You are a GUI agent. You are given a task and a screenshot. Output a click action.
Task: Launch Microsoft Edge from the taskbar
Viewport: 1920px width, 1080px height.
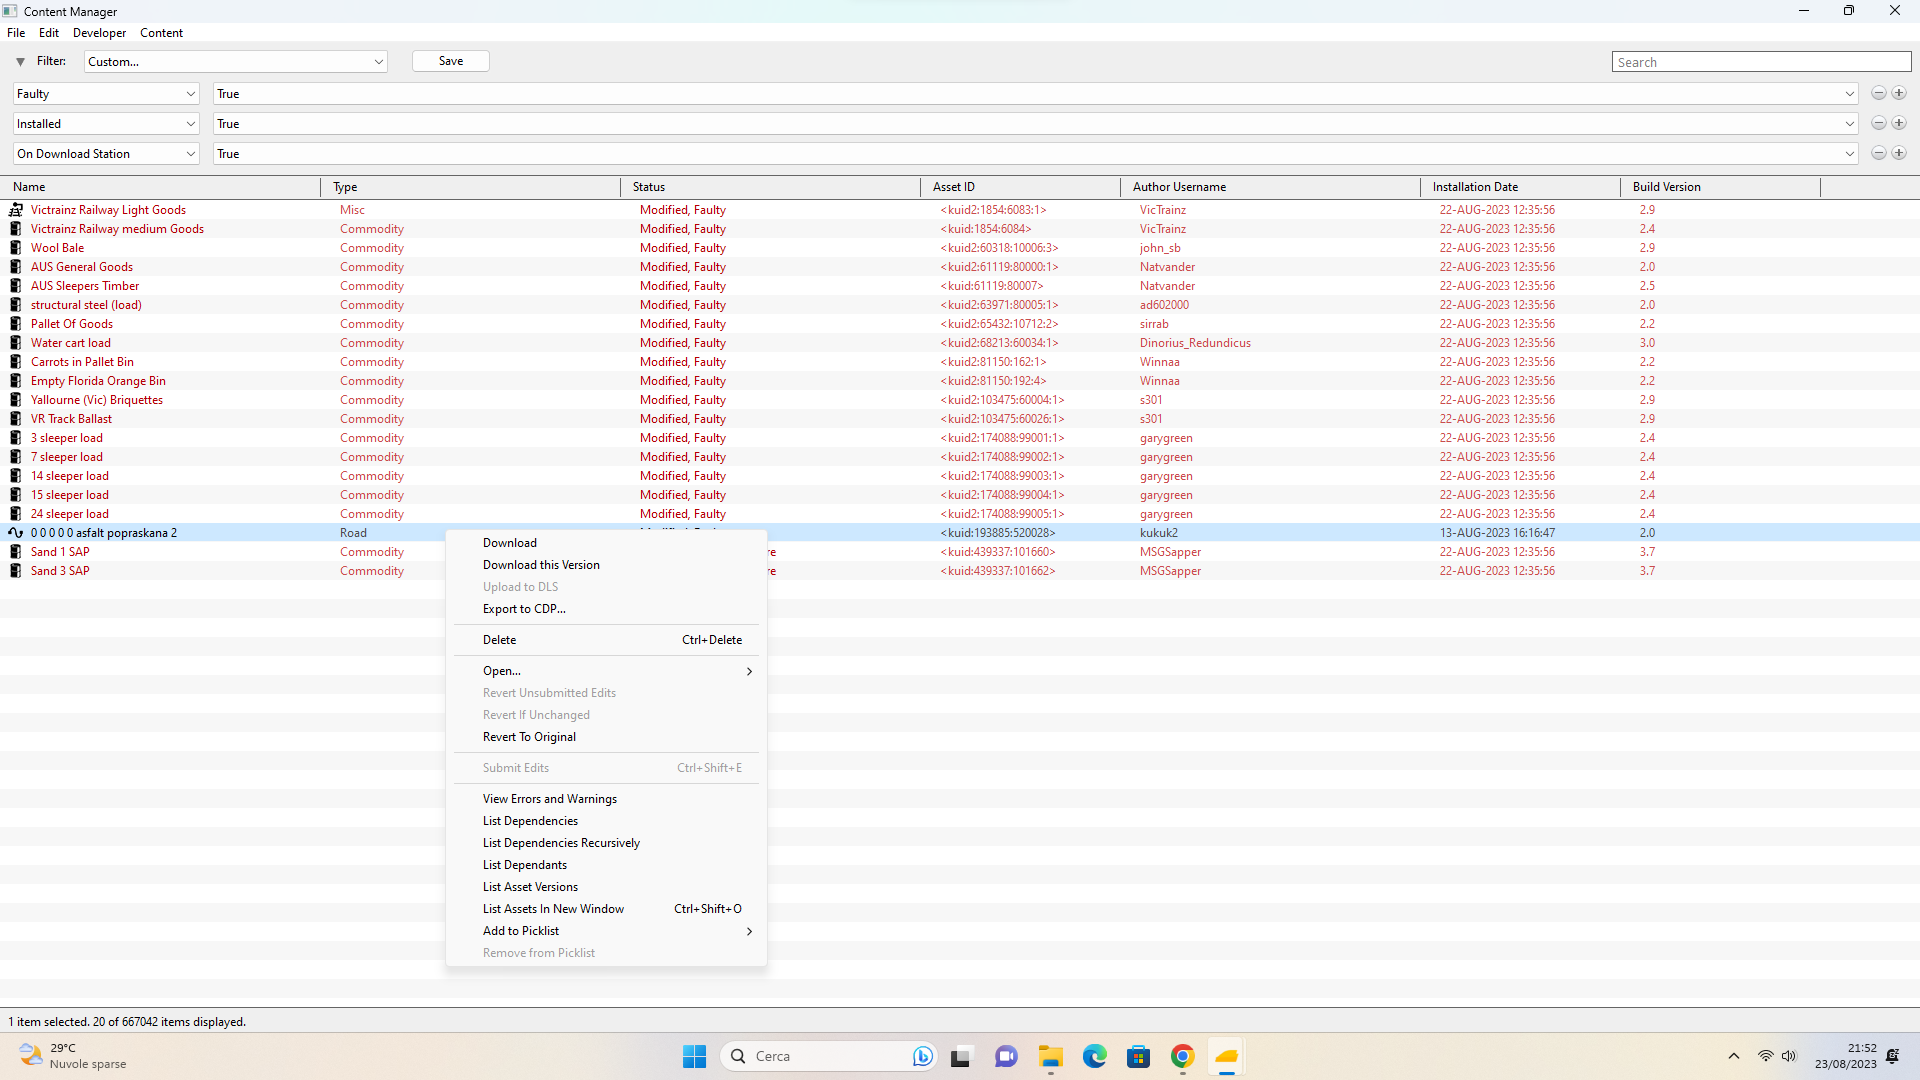point(1095,1057)
